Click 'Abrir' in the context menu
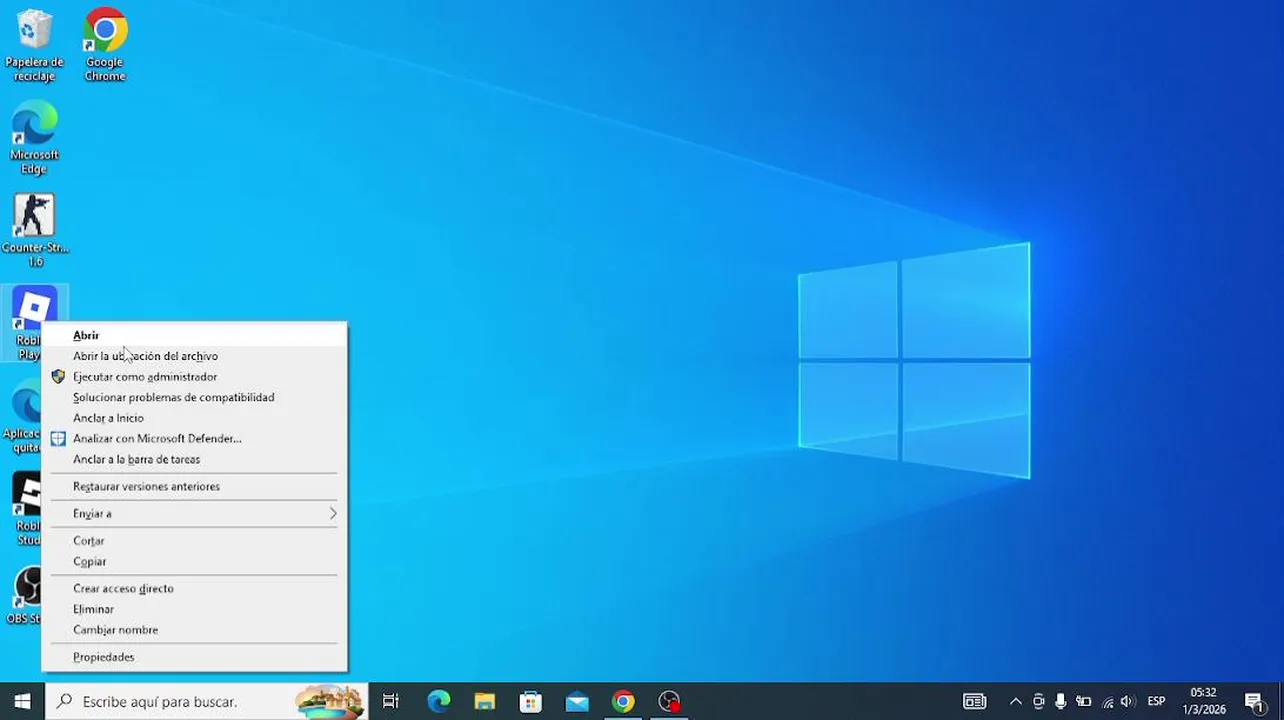 click(194, 336)
